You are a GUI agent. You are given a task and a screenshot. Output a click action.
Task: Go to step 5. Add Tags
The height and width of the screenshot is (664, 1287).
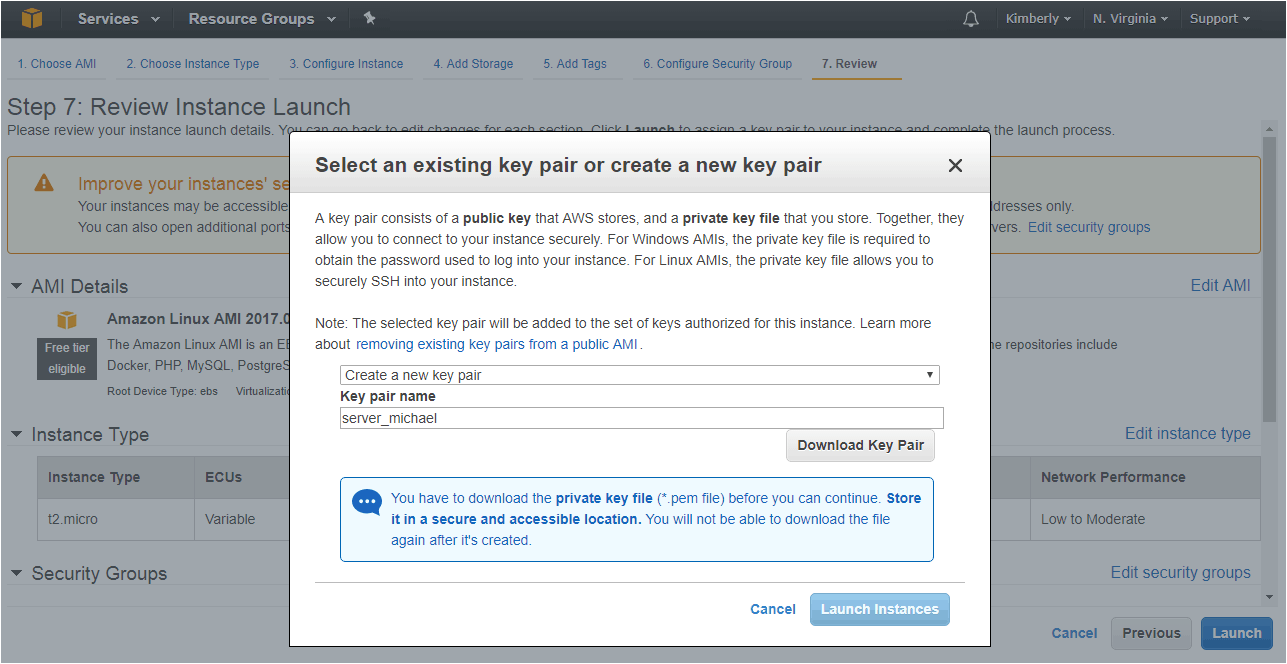[x=575, y=64]
